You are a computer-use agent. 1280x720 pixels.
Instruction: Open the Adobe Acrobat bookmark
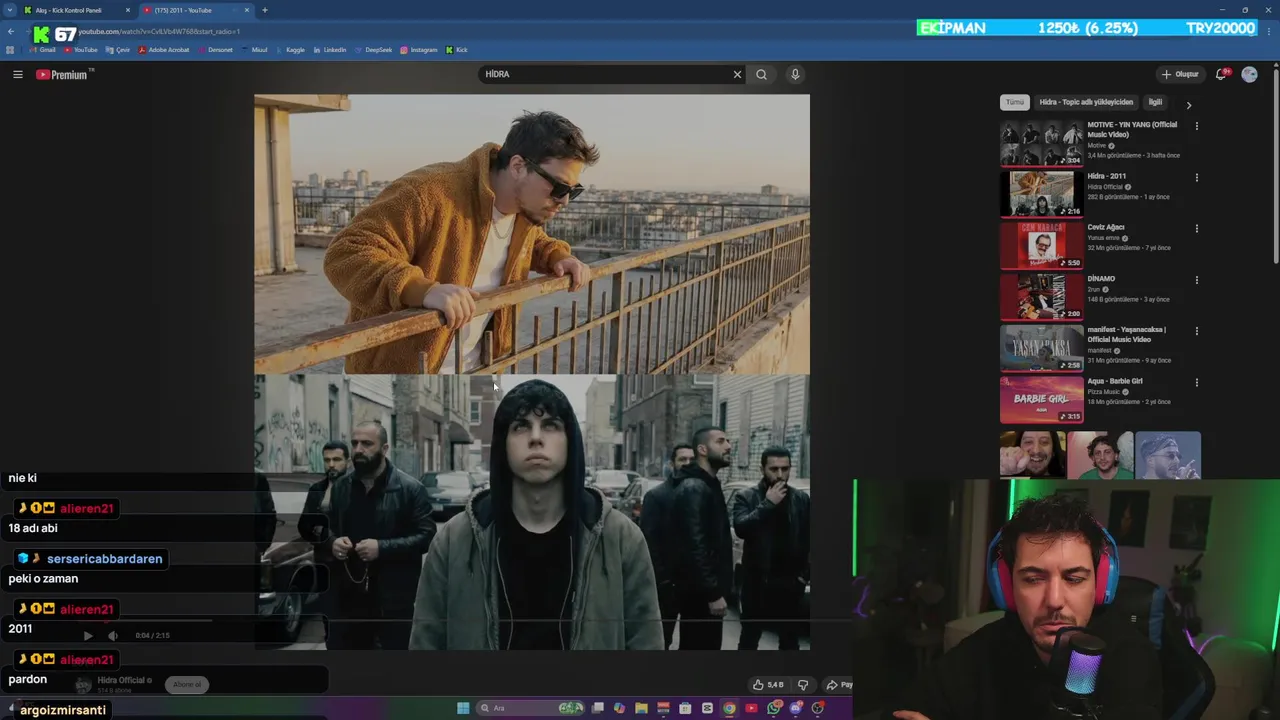tap(163, 50)
